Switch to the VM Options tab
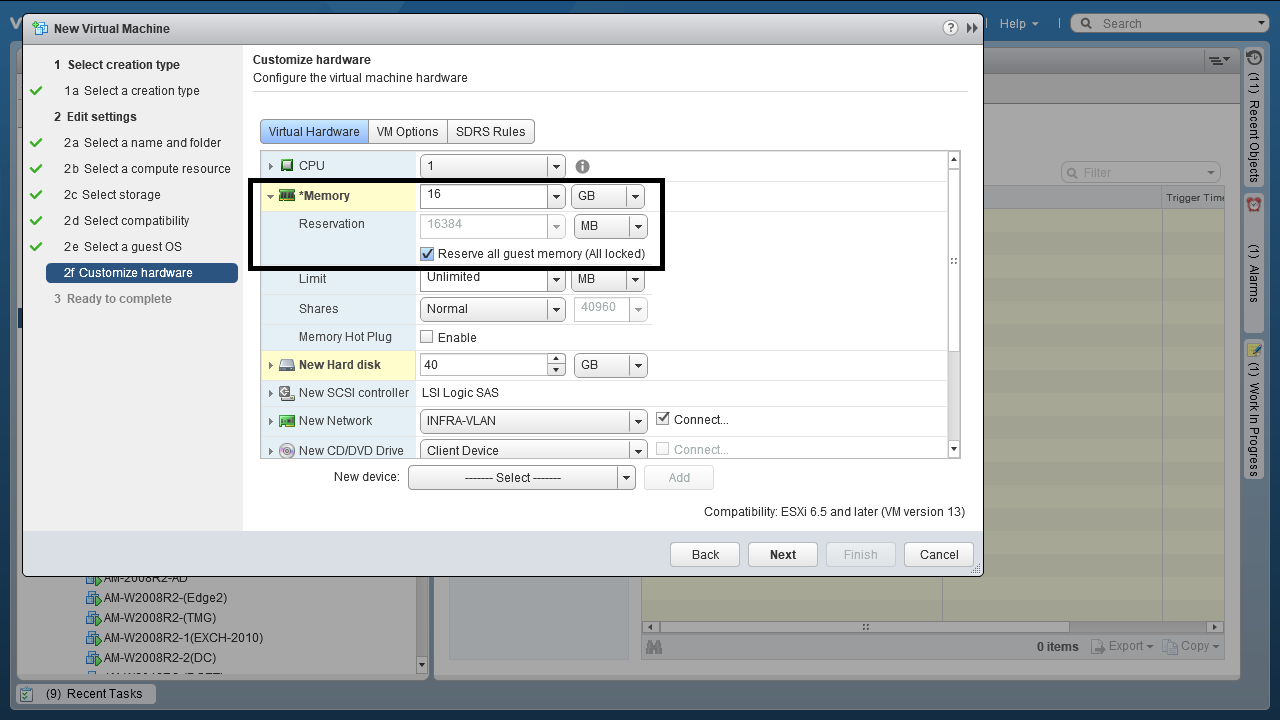This screenshot has height=720, width=1280. click(x=407, y=132)
